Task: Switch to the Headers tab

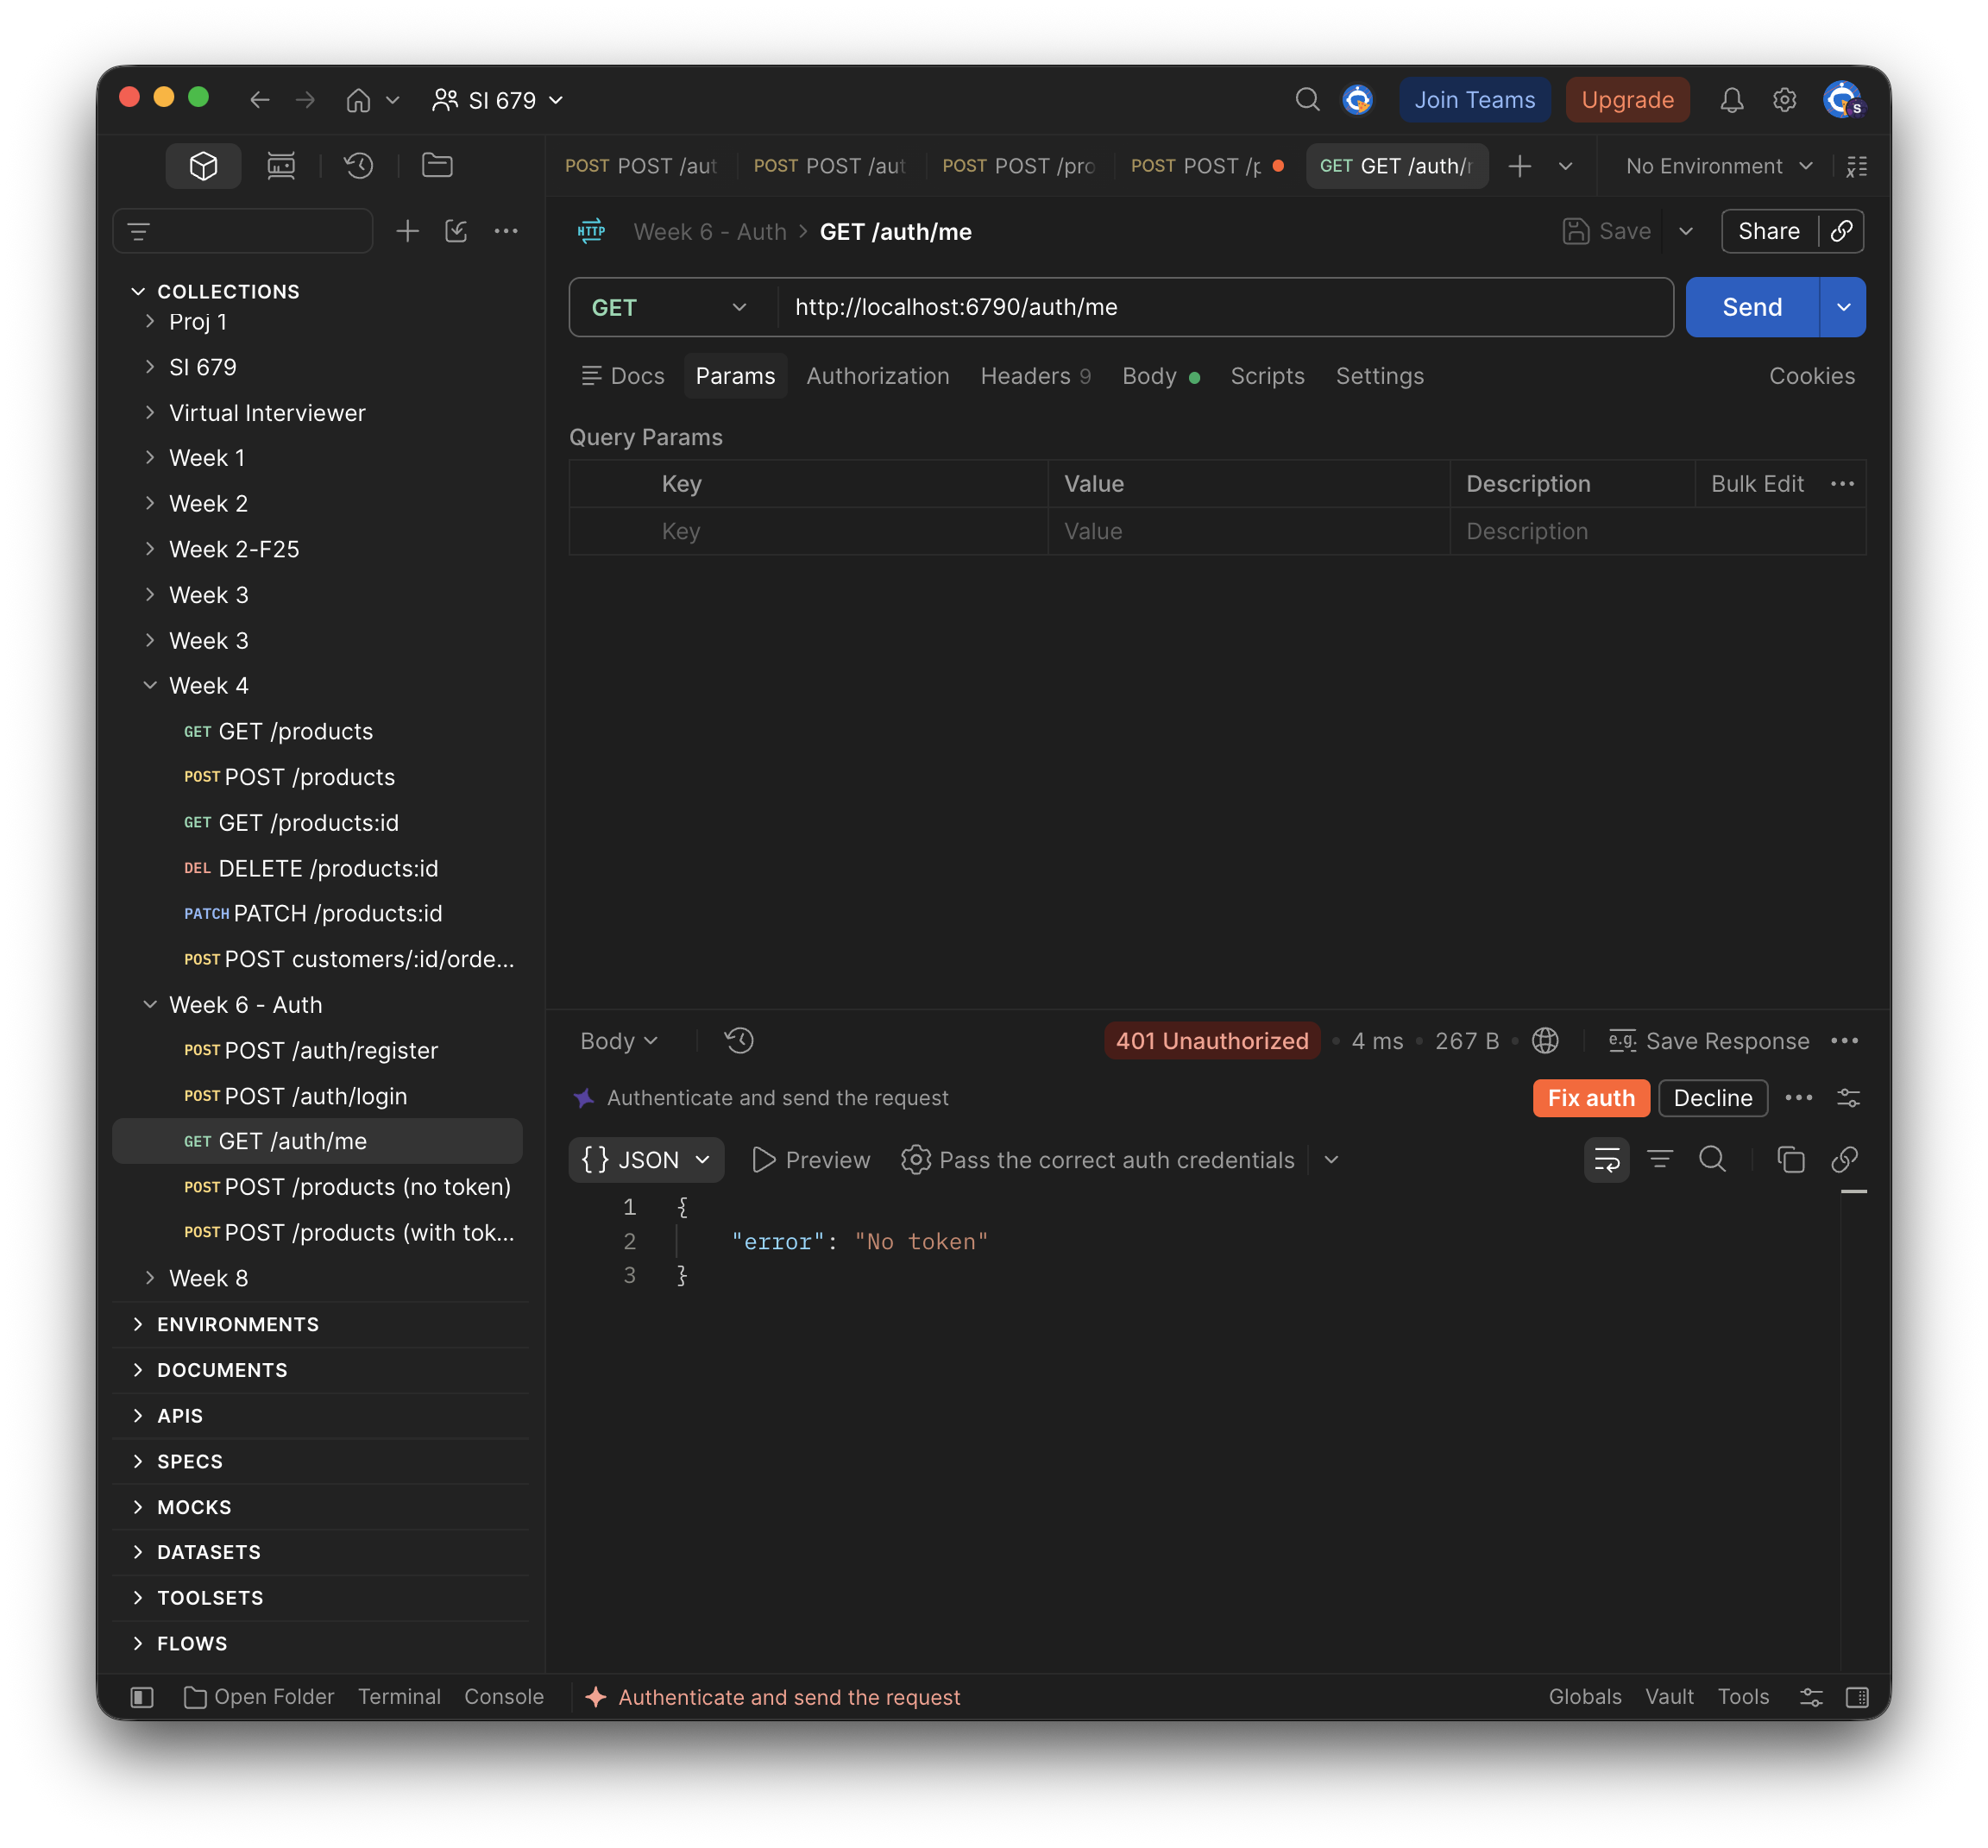Action: tap(1035, 376)
